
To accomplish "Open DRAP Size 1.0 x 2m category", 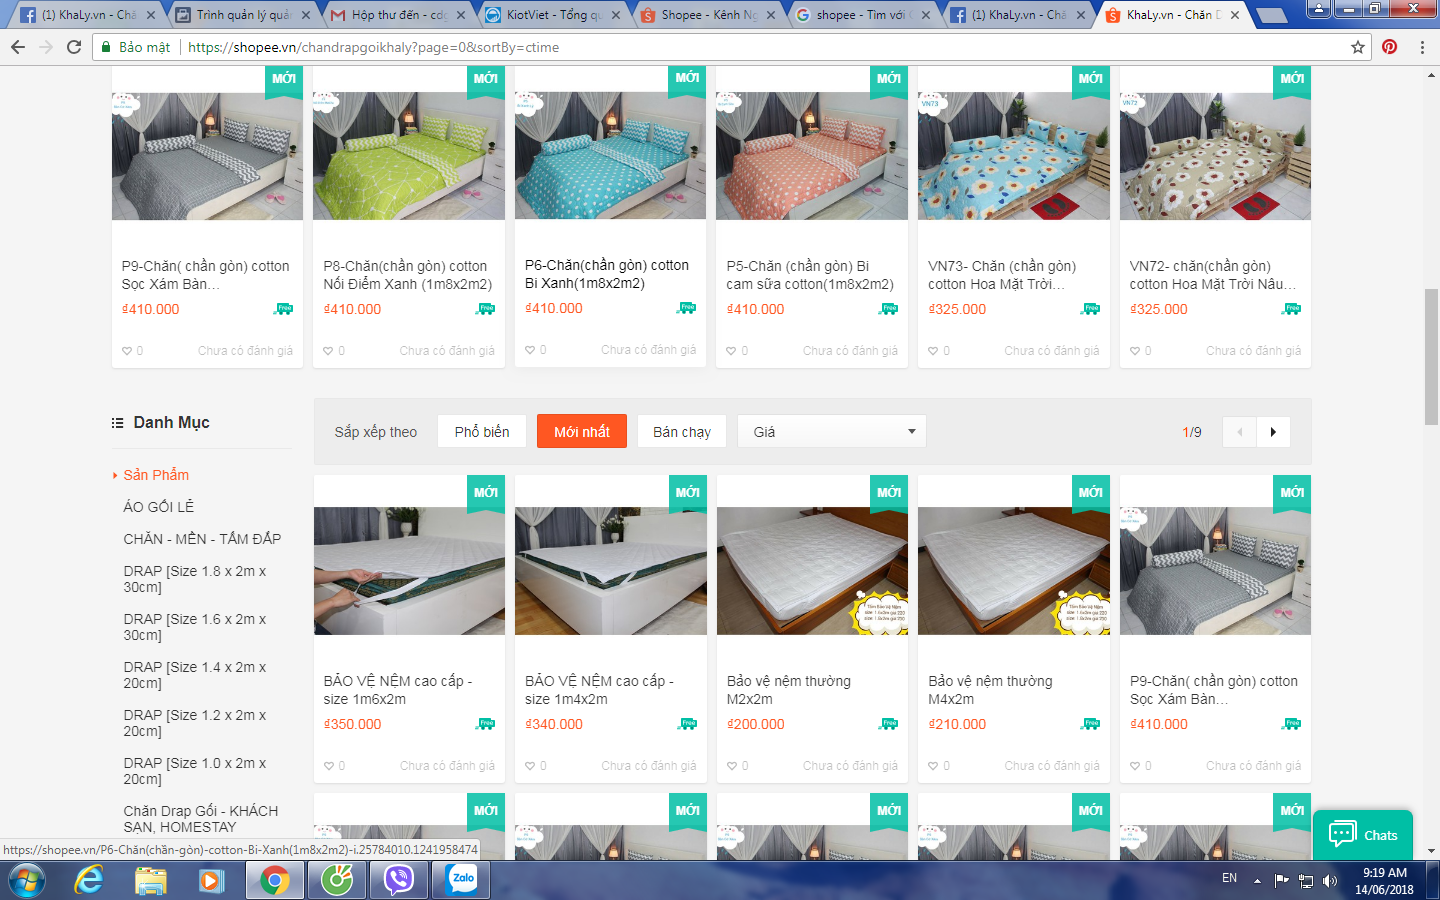I will click(x=195, y=771).
